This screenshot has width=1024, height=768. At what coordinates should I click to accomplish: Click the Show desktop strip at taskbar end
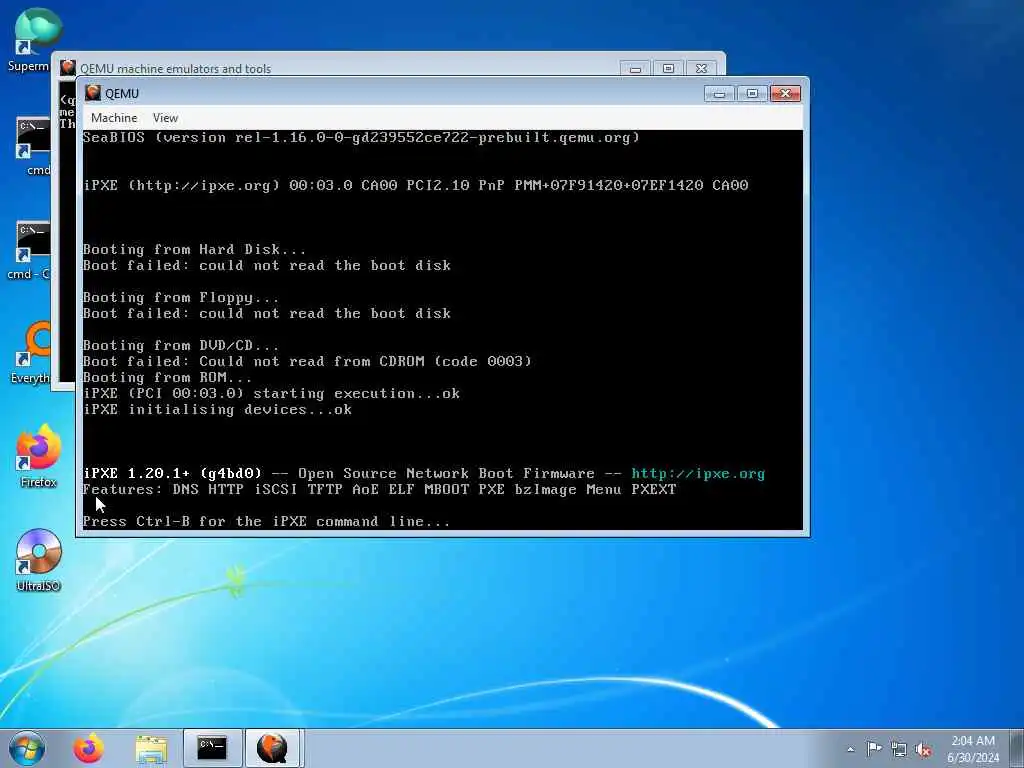pyautogui.click(x=1018, y=748)
